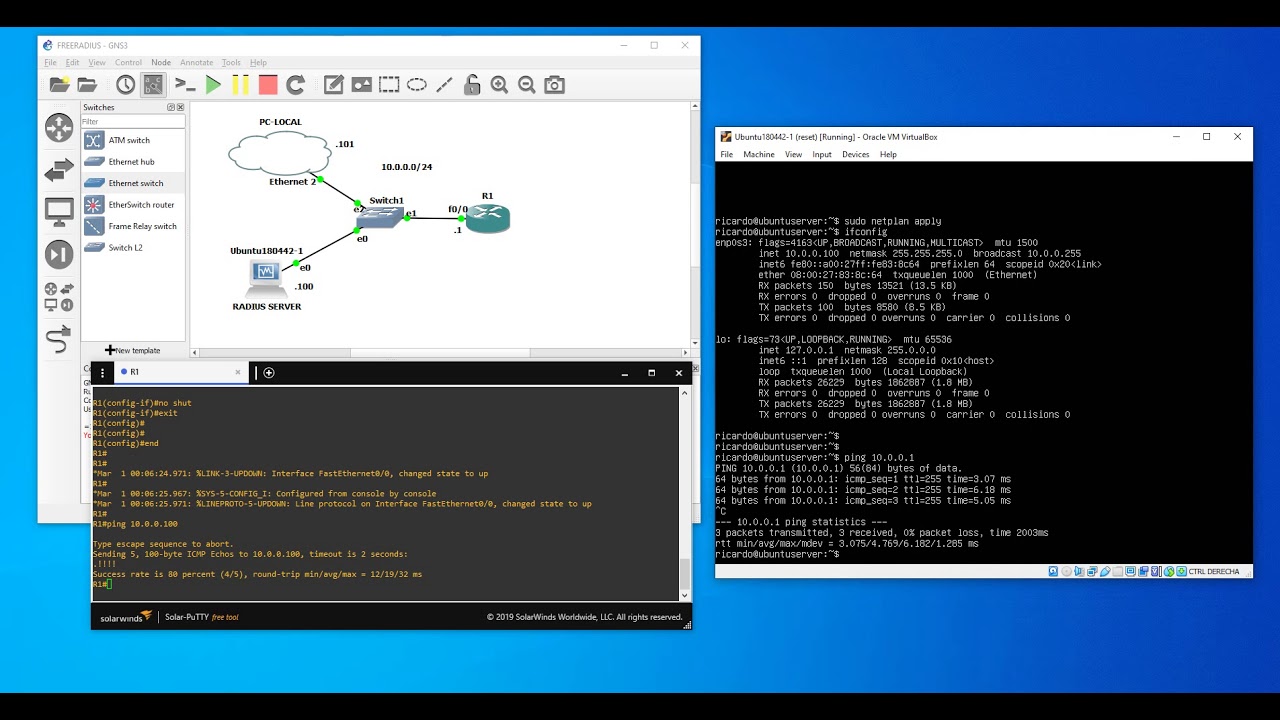The image size is (1280, 720).
Task: Open Help menu in GNS3 window
Action: coord(258,62)
